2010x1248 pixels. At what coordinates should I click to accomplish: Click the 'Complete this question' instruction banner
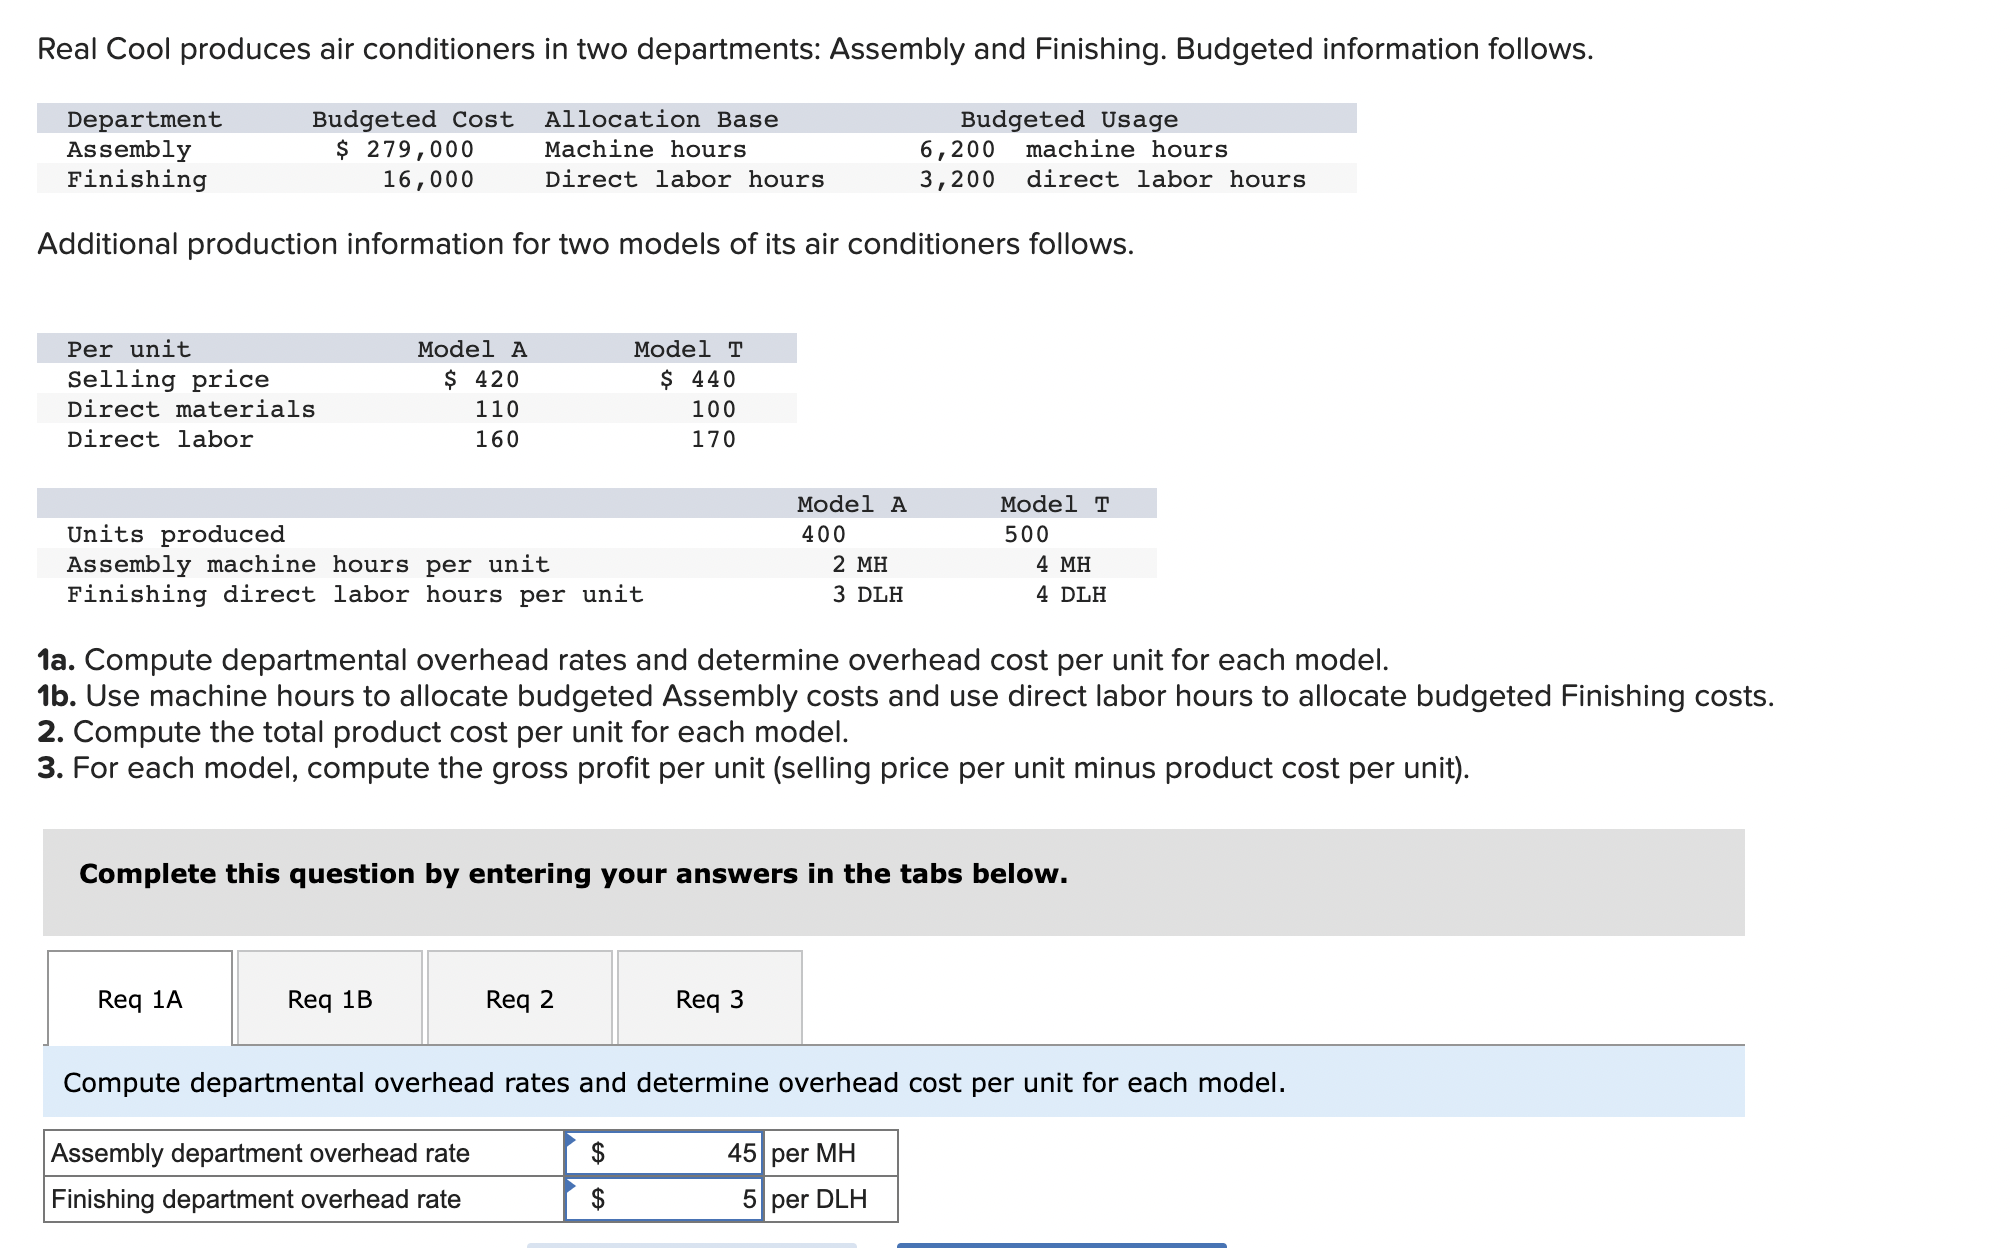coord(573,874)
